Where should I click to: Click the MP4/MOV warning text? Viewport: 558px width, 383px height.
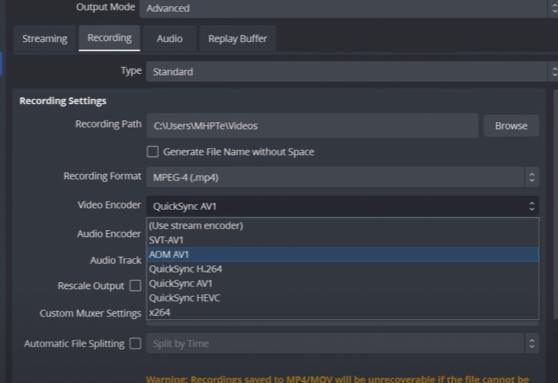(337, 379)
